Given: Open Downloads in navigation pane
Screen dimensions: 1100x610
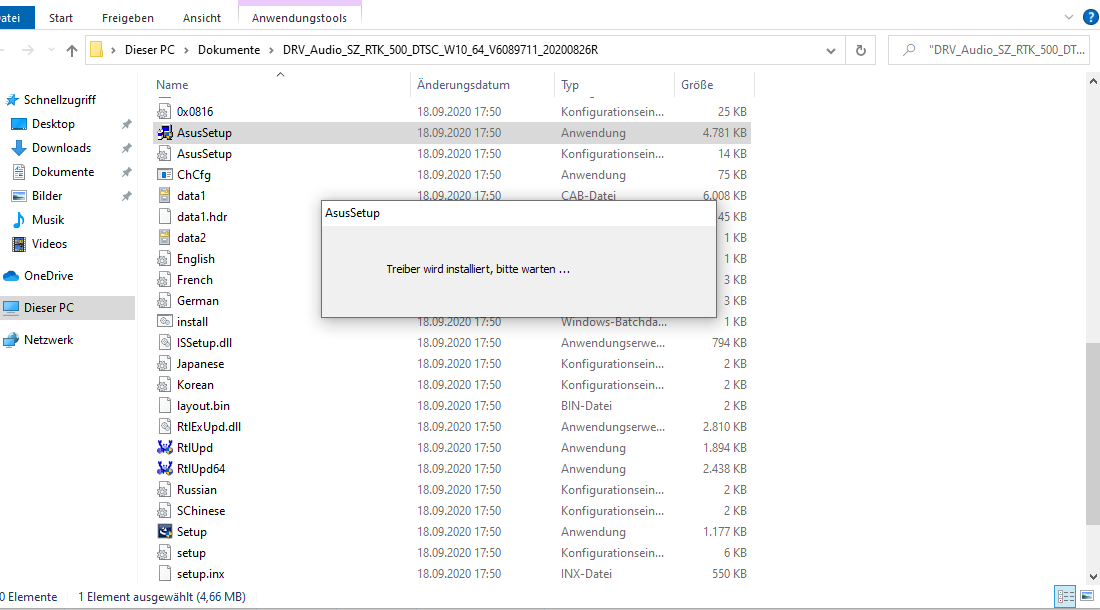Looking at the screenshot, I should coord(61,148).
